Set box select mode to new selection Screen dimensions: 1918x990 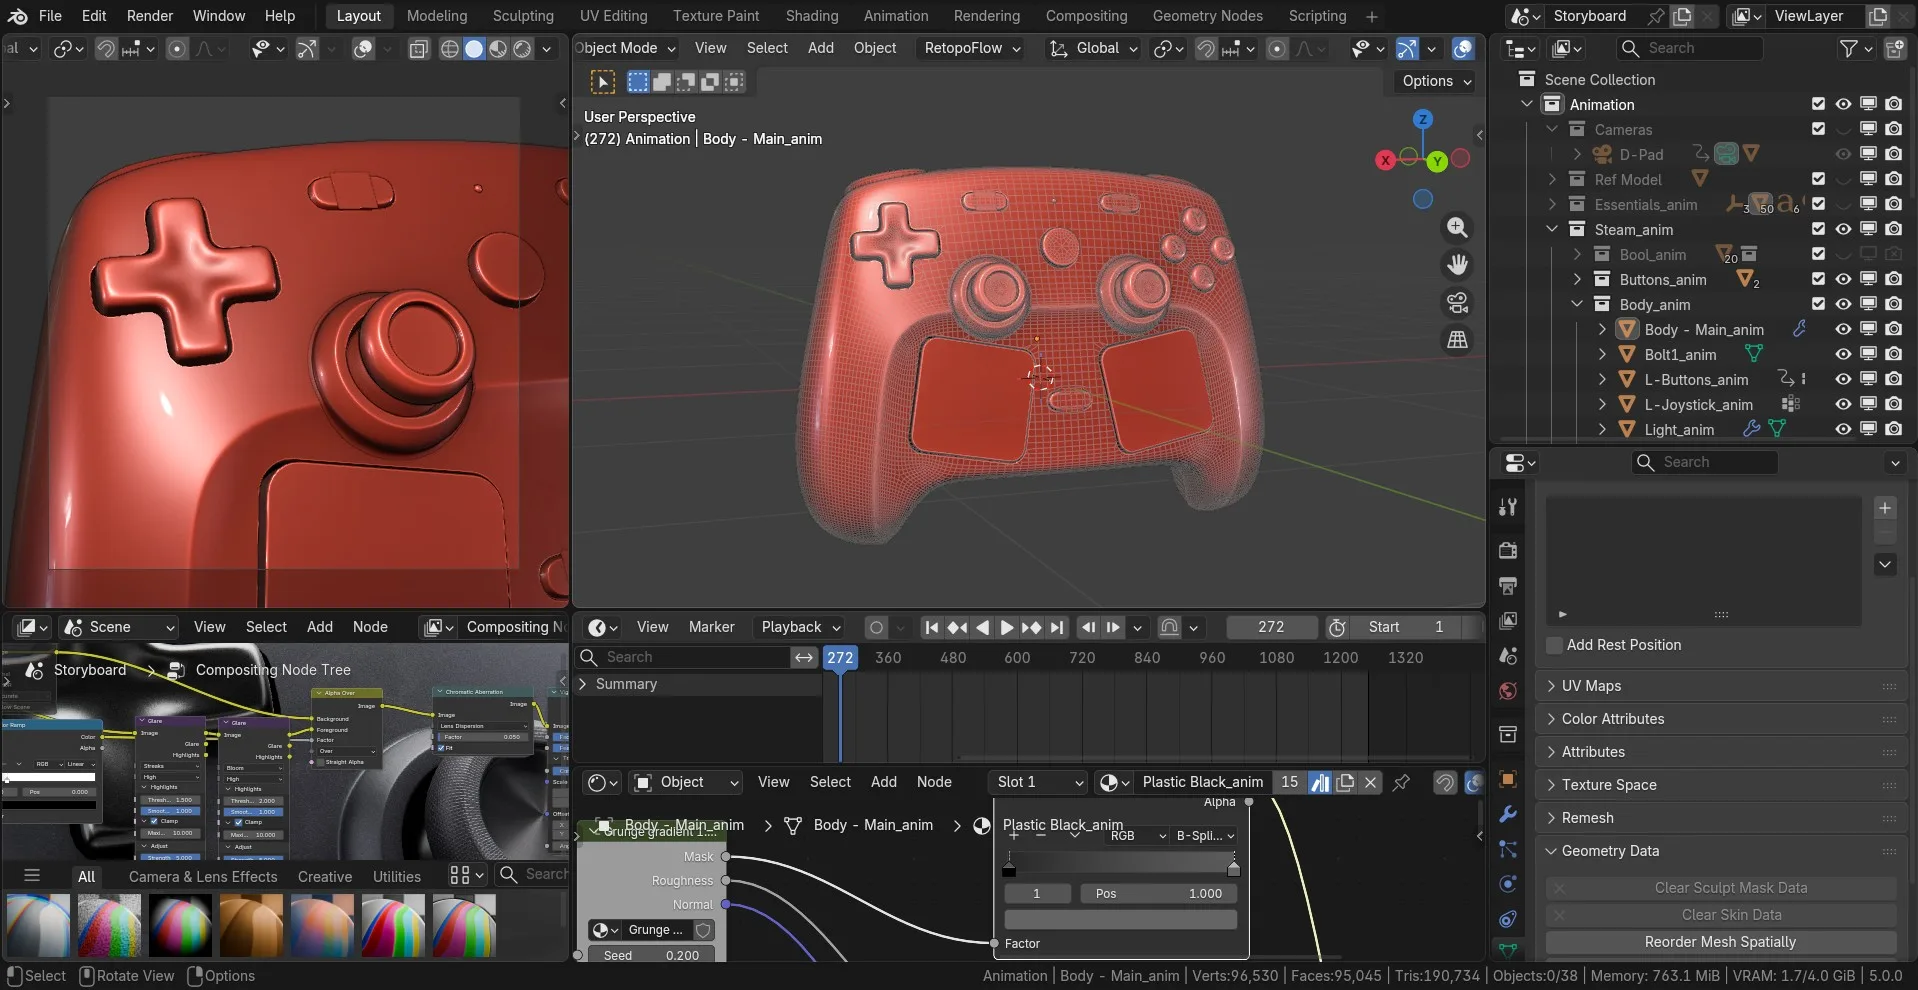pyautogui.click(x=638, y=82)
